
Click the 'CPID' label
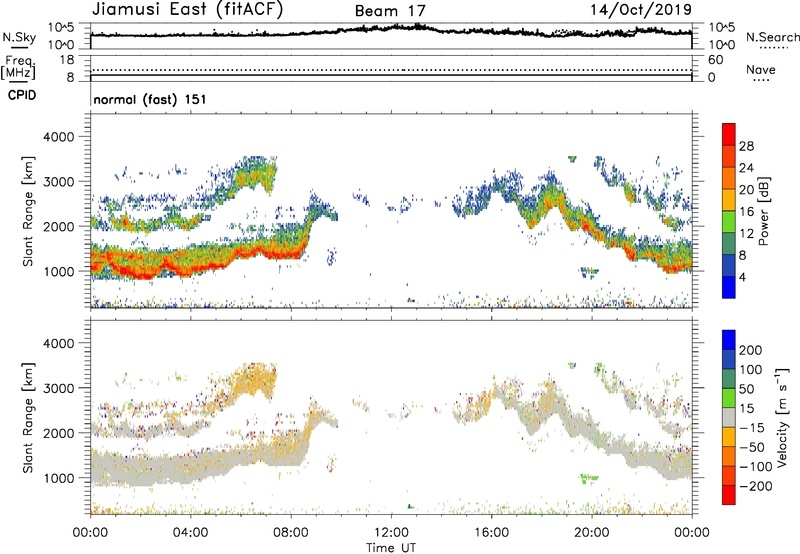(x=22, y=95)
